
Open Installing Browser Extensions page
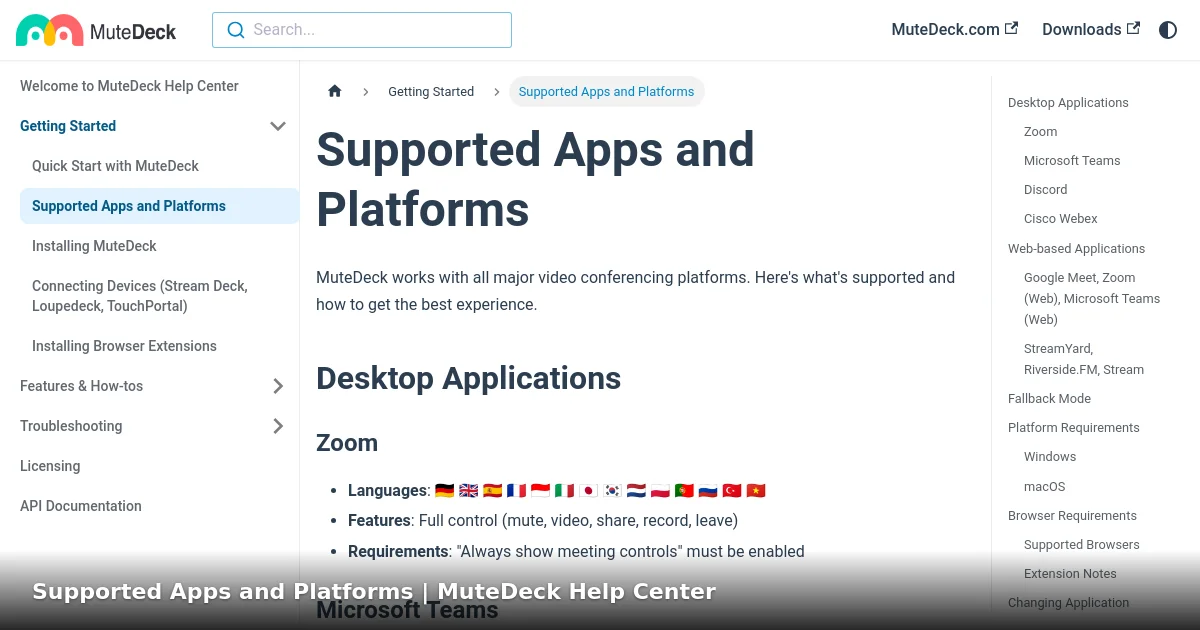click(x=124, y=346)
